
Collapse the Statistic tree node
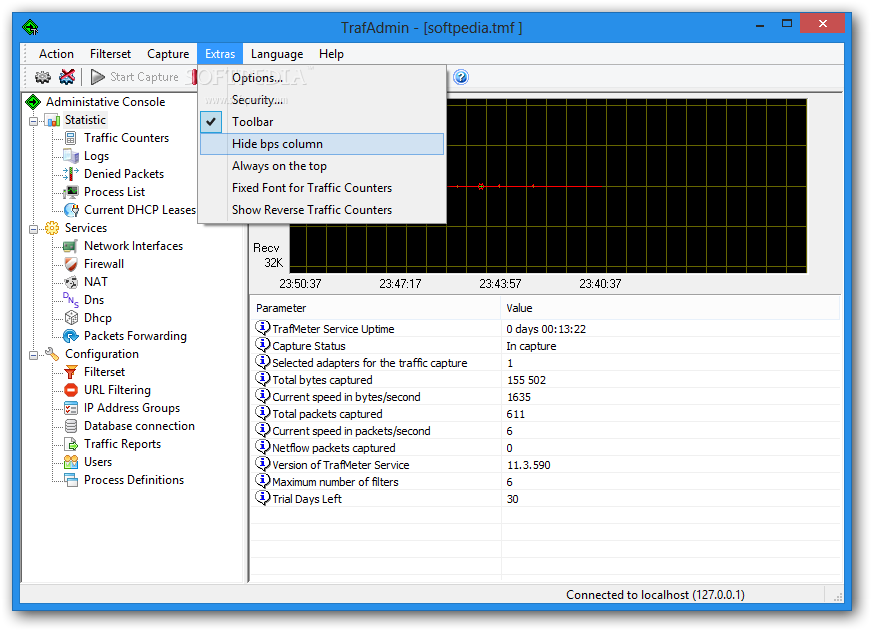pos(33,121)
